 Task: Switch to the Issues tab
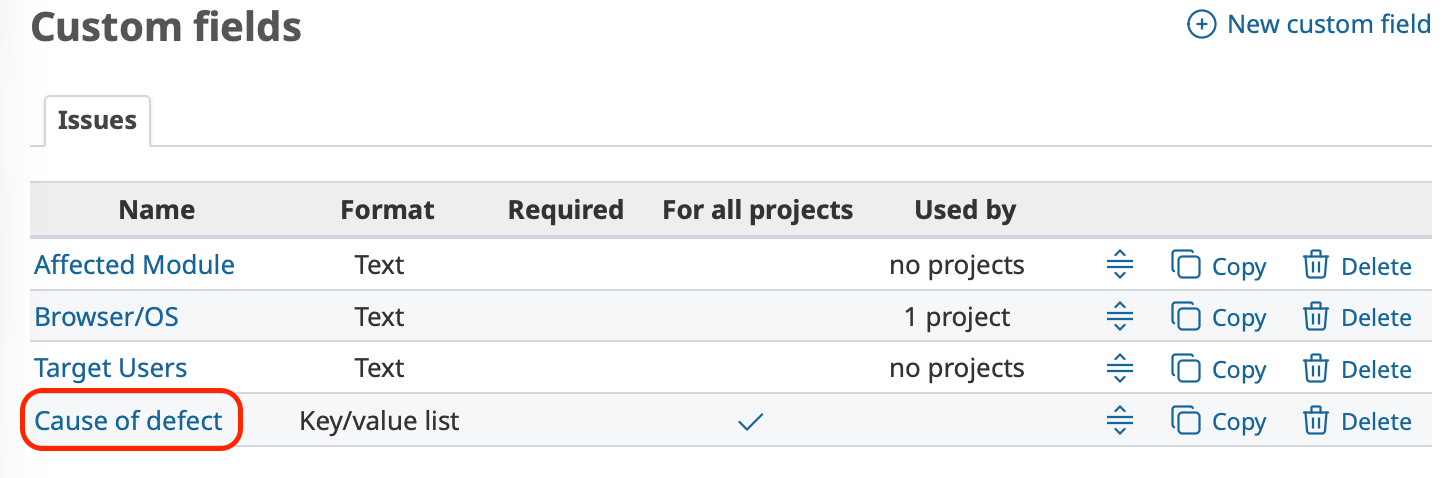[x=97, y=121]
